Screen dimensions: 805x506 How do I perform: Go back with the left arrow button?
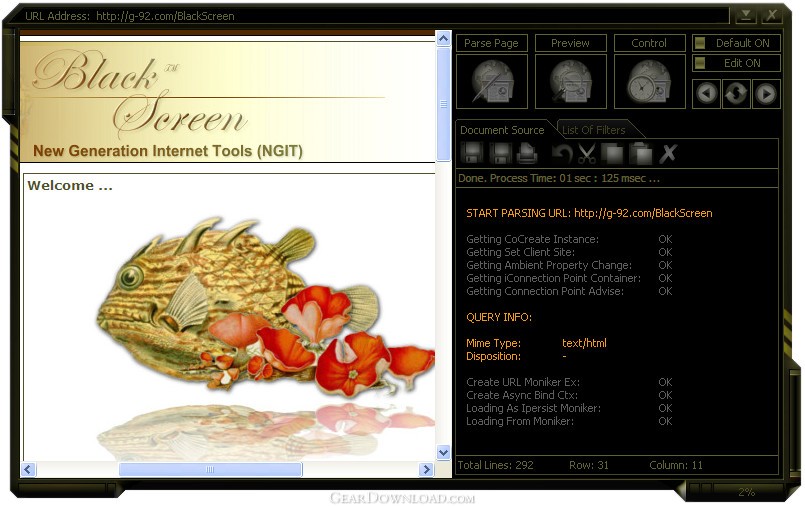[707, 94]
